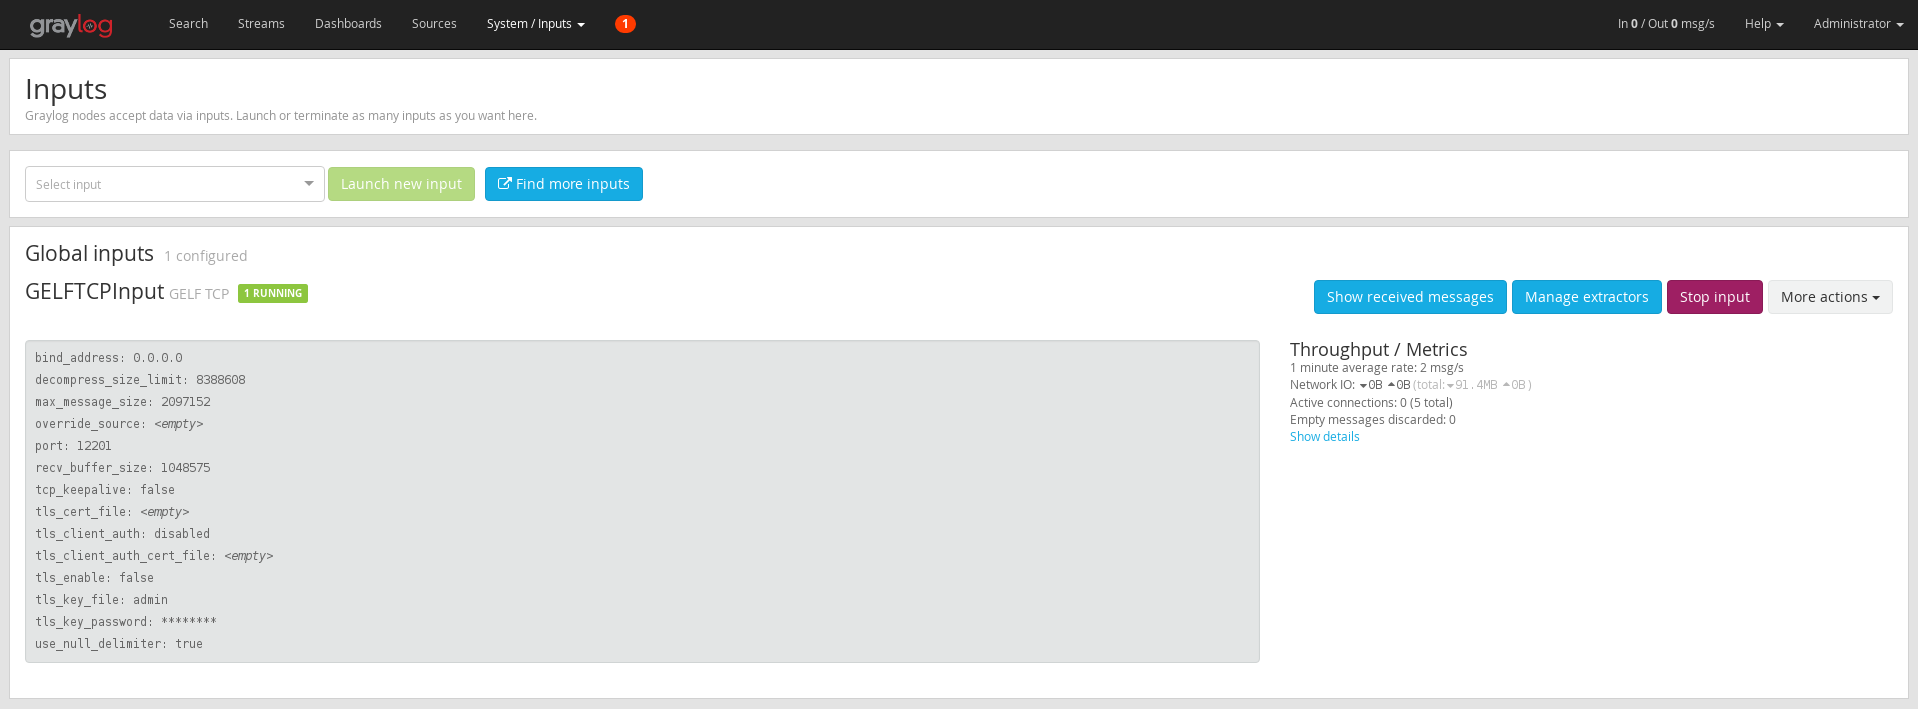Click 'Empty messages discarded: 0' text
1918x709 pixels.
click(1373, 420)
